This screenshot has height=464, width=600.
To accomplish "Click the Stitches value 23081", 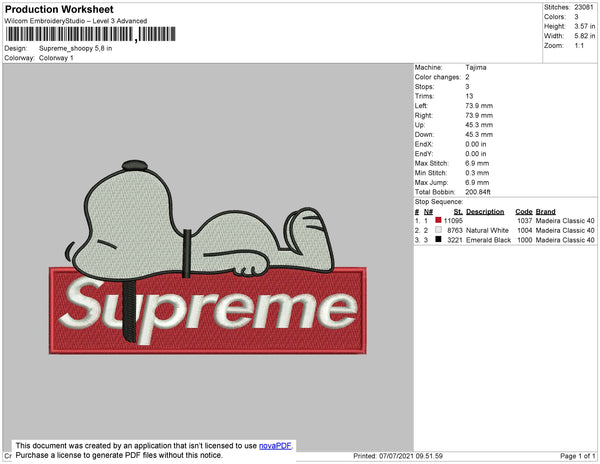I will (584, 7).
